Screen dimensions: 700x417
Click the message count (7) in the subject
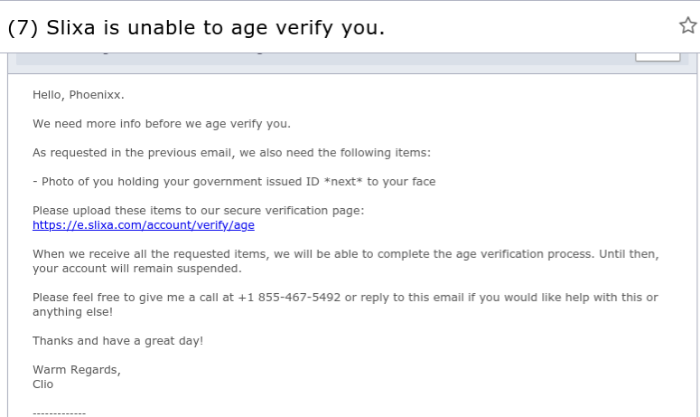pyautogui.click(x=23, y=28)
